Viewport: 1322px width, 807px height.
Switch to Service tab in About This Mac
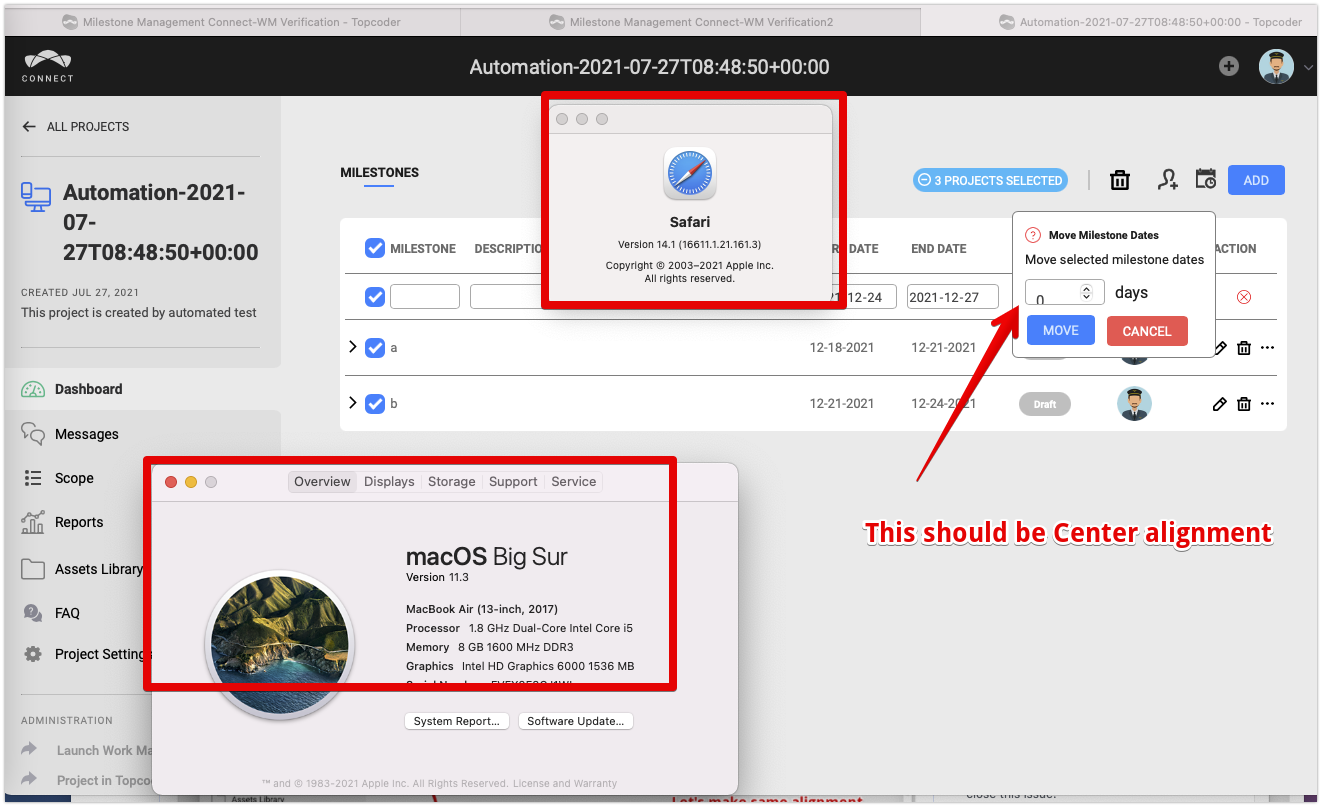(x=574, y=482)
